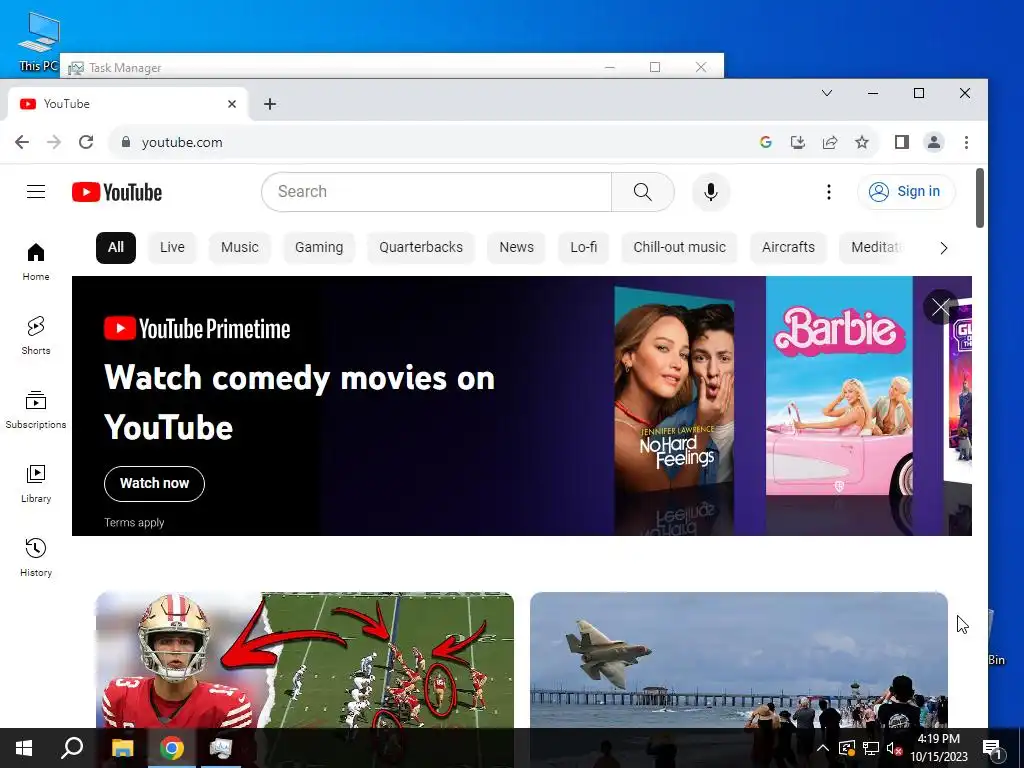Select the Music filter chip

(240, 248)
